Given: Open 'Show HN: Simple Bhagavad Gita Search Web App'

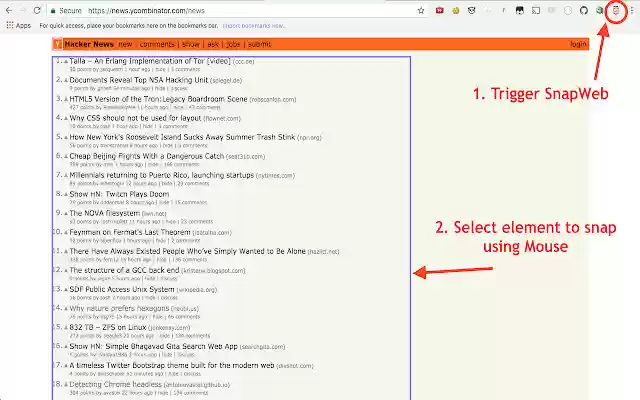Looking at the screenshot, I should pyautogui.click(x=153, y=346).
